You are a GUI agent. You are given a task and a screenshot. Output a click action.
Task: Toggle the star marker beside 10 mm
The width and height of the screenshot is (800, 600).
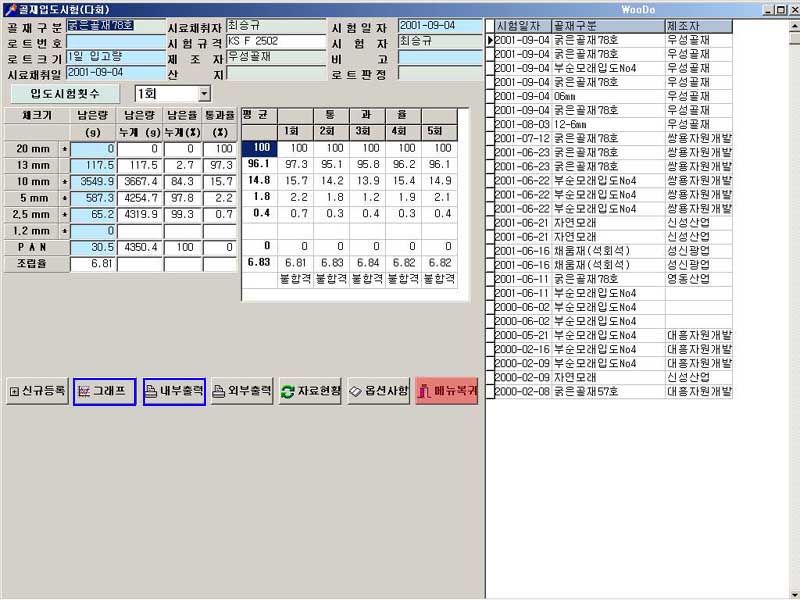tap(65, 181)
